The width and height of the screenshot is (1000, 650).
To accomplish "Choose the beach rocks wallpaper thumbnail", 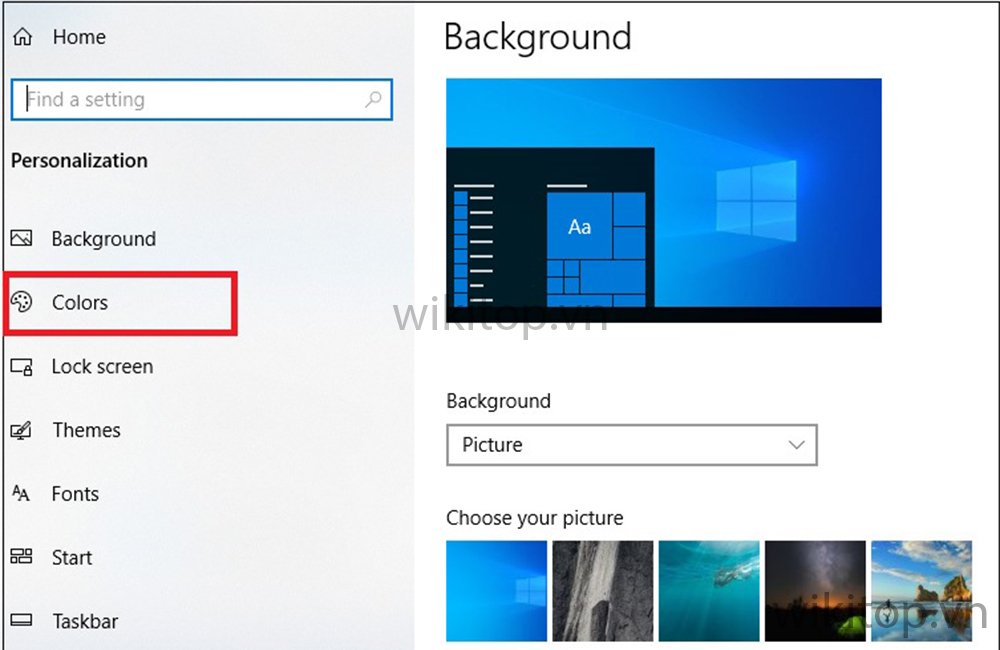I will pyautogui.click(x=922, y=591).
